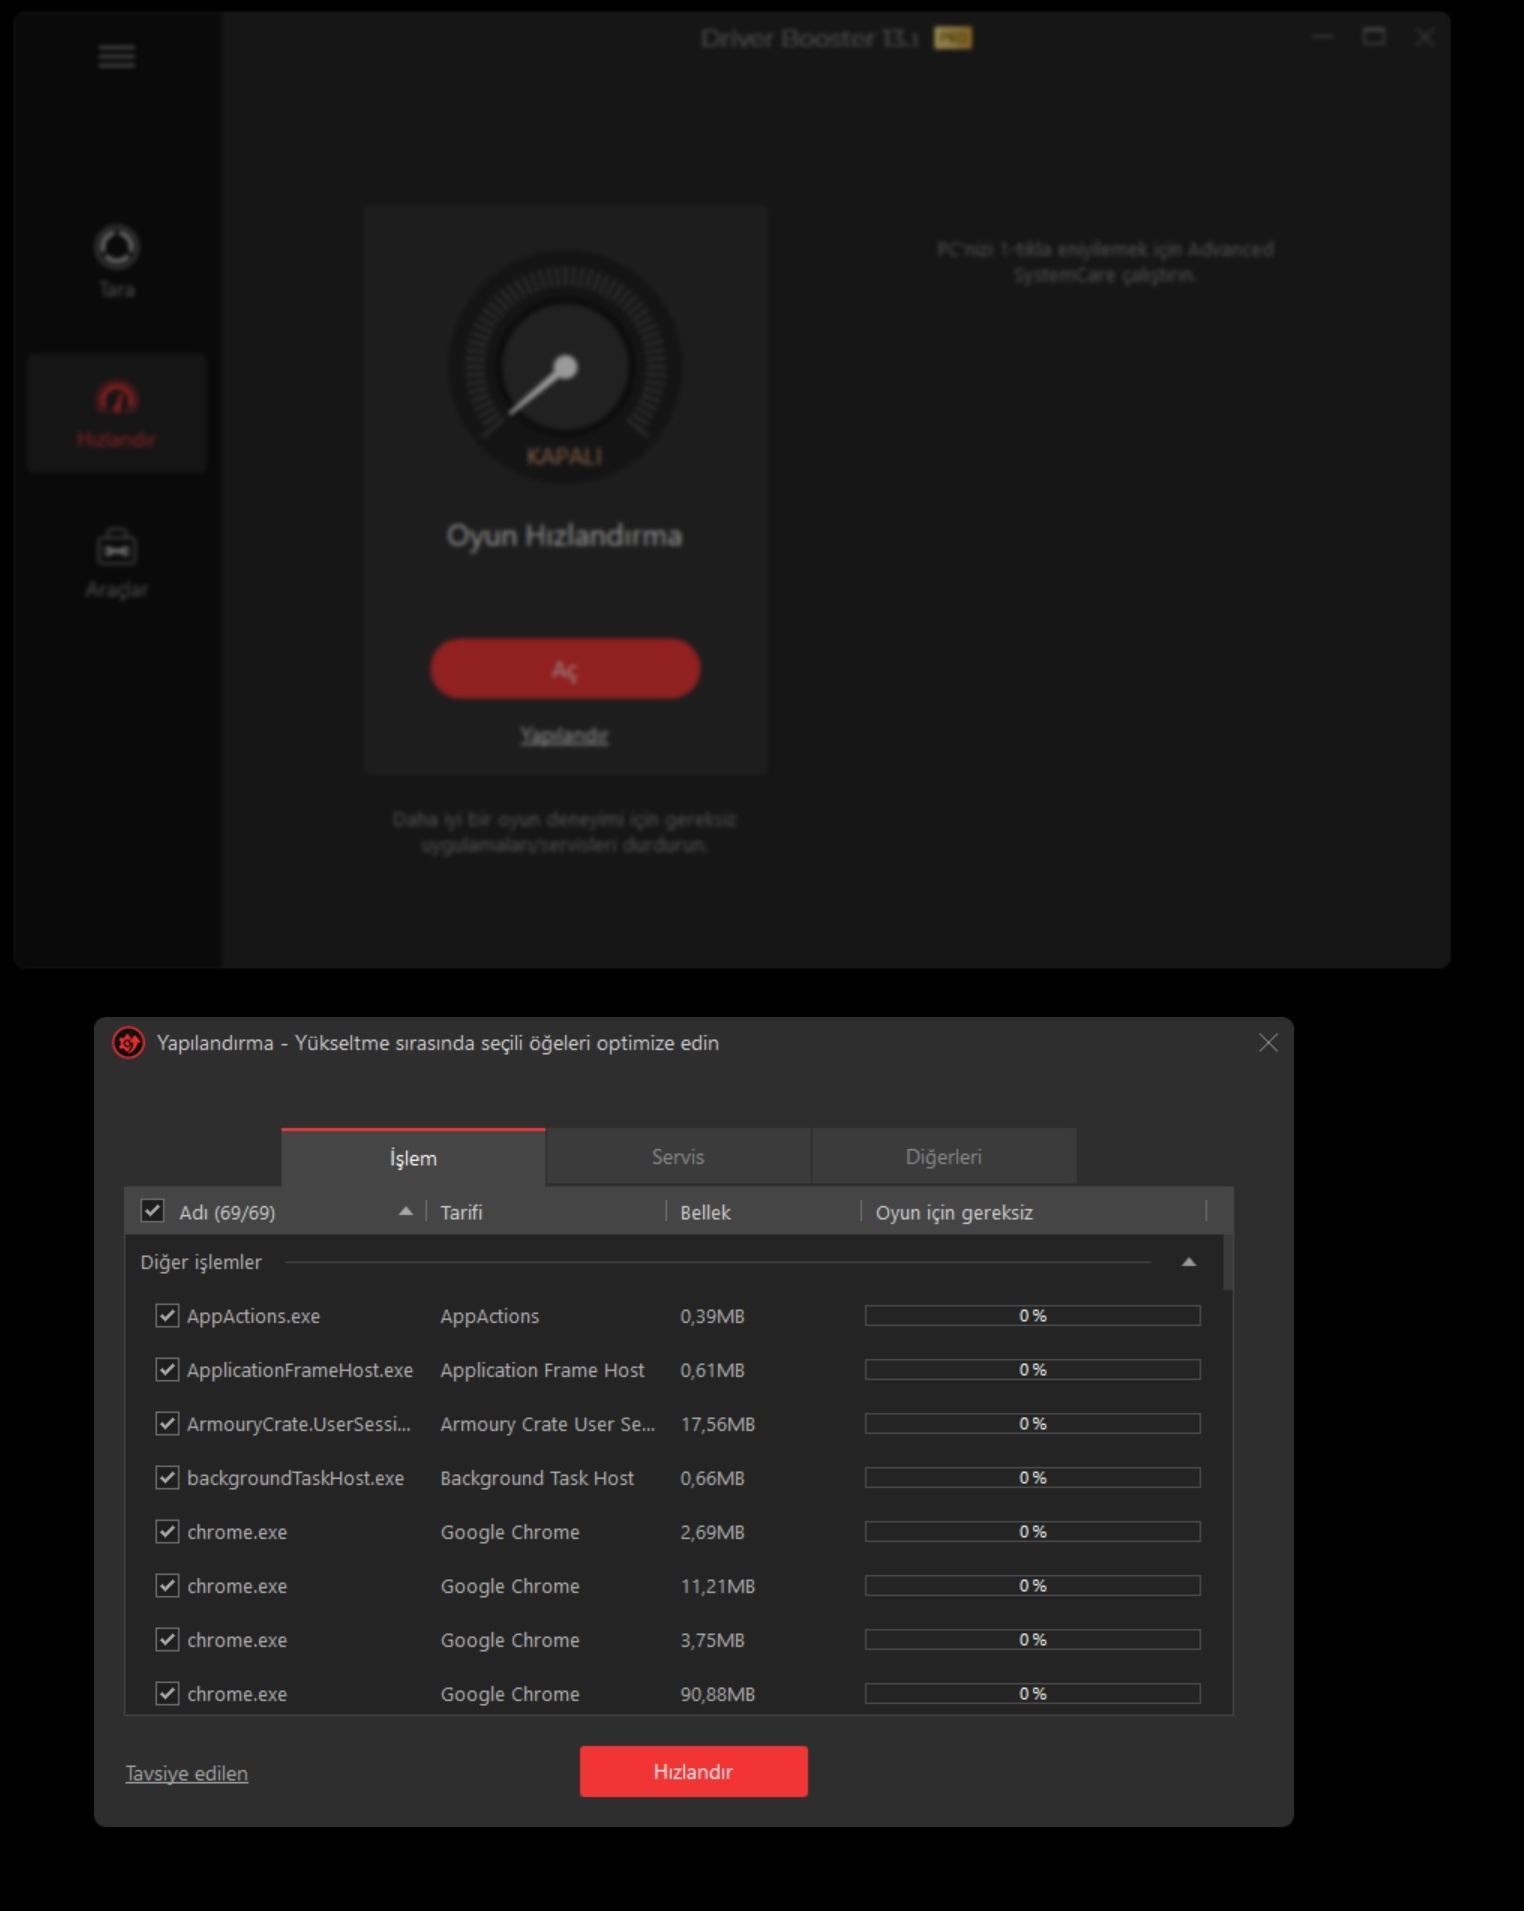Collapse the Diğer işlemler group
Screen dimensions: 1524x1911
point(1188,1262)
